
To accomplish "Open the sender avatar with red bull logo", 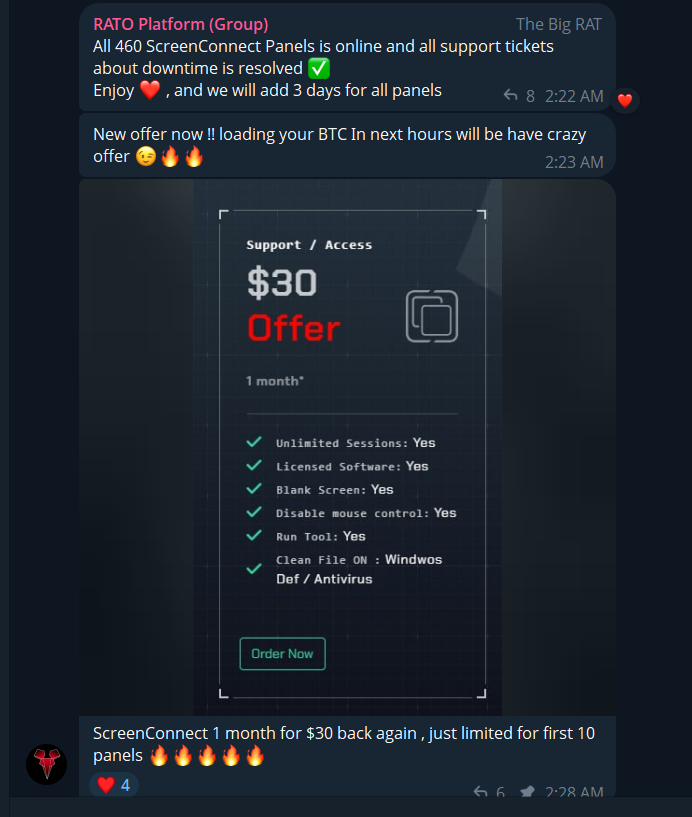I will [x=46, y=764].
